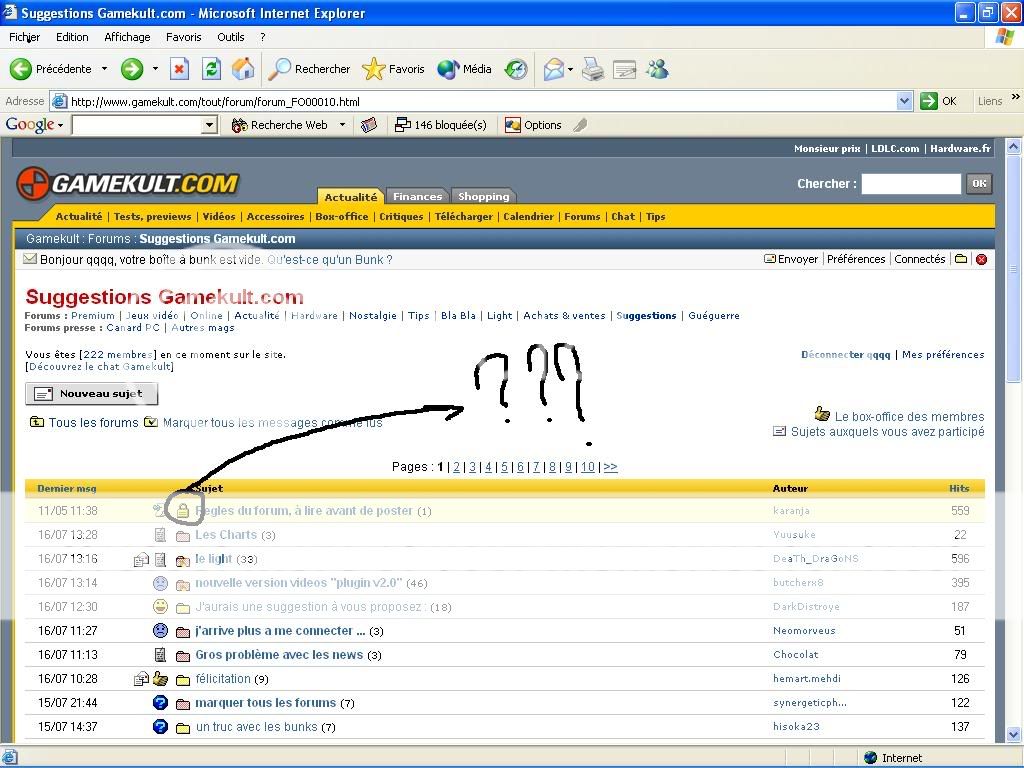Open the Précédente back history dropdown arrow

102,69
